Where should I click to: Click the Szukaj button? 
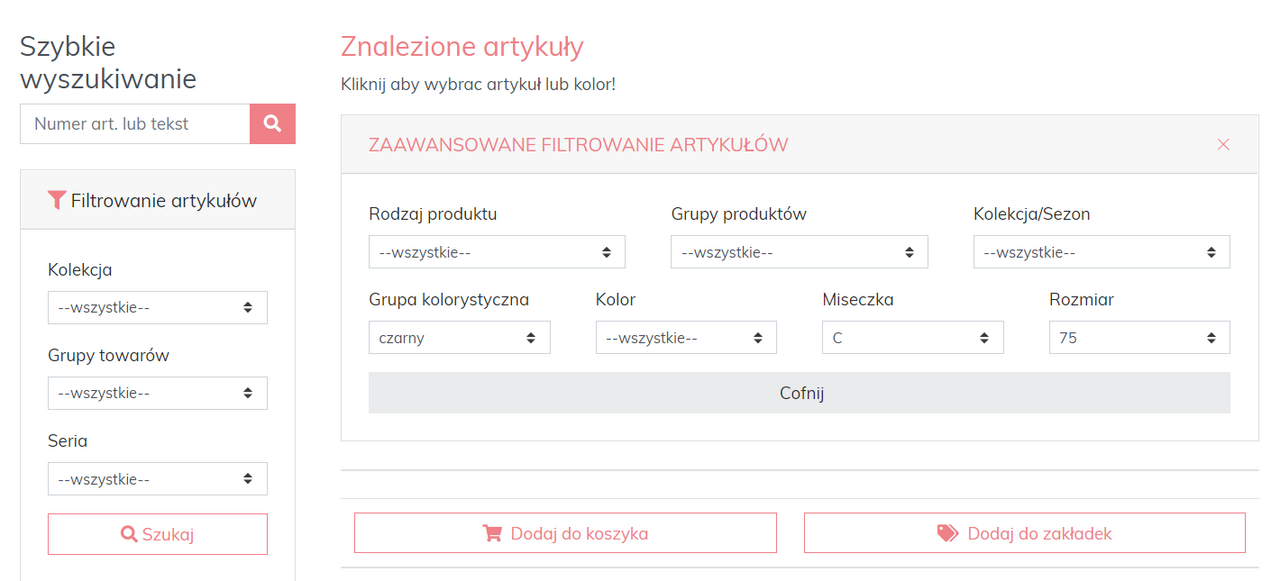[157, 534]
